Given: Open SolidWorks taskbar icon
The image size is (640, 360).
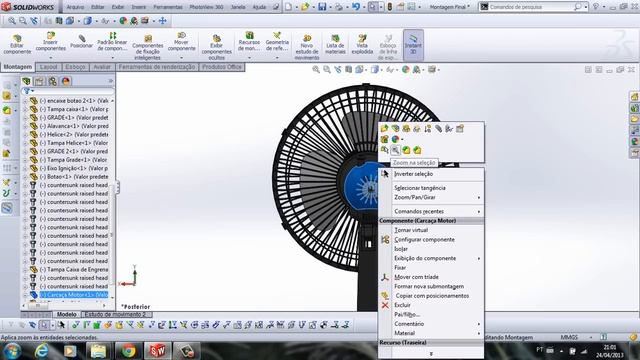Looking at the screenshot, I should tap(158, 351).
